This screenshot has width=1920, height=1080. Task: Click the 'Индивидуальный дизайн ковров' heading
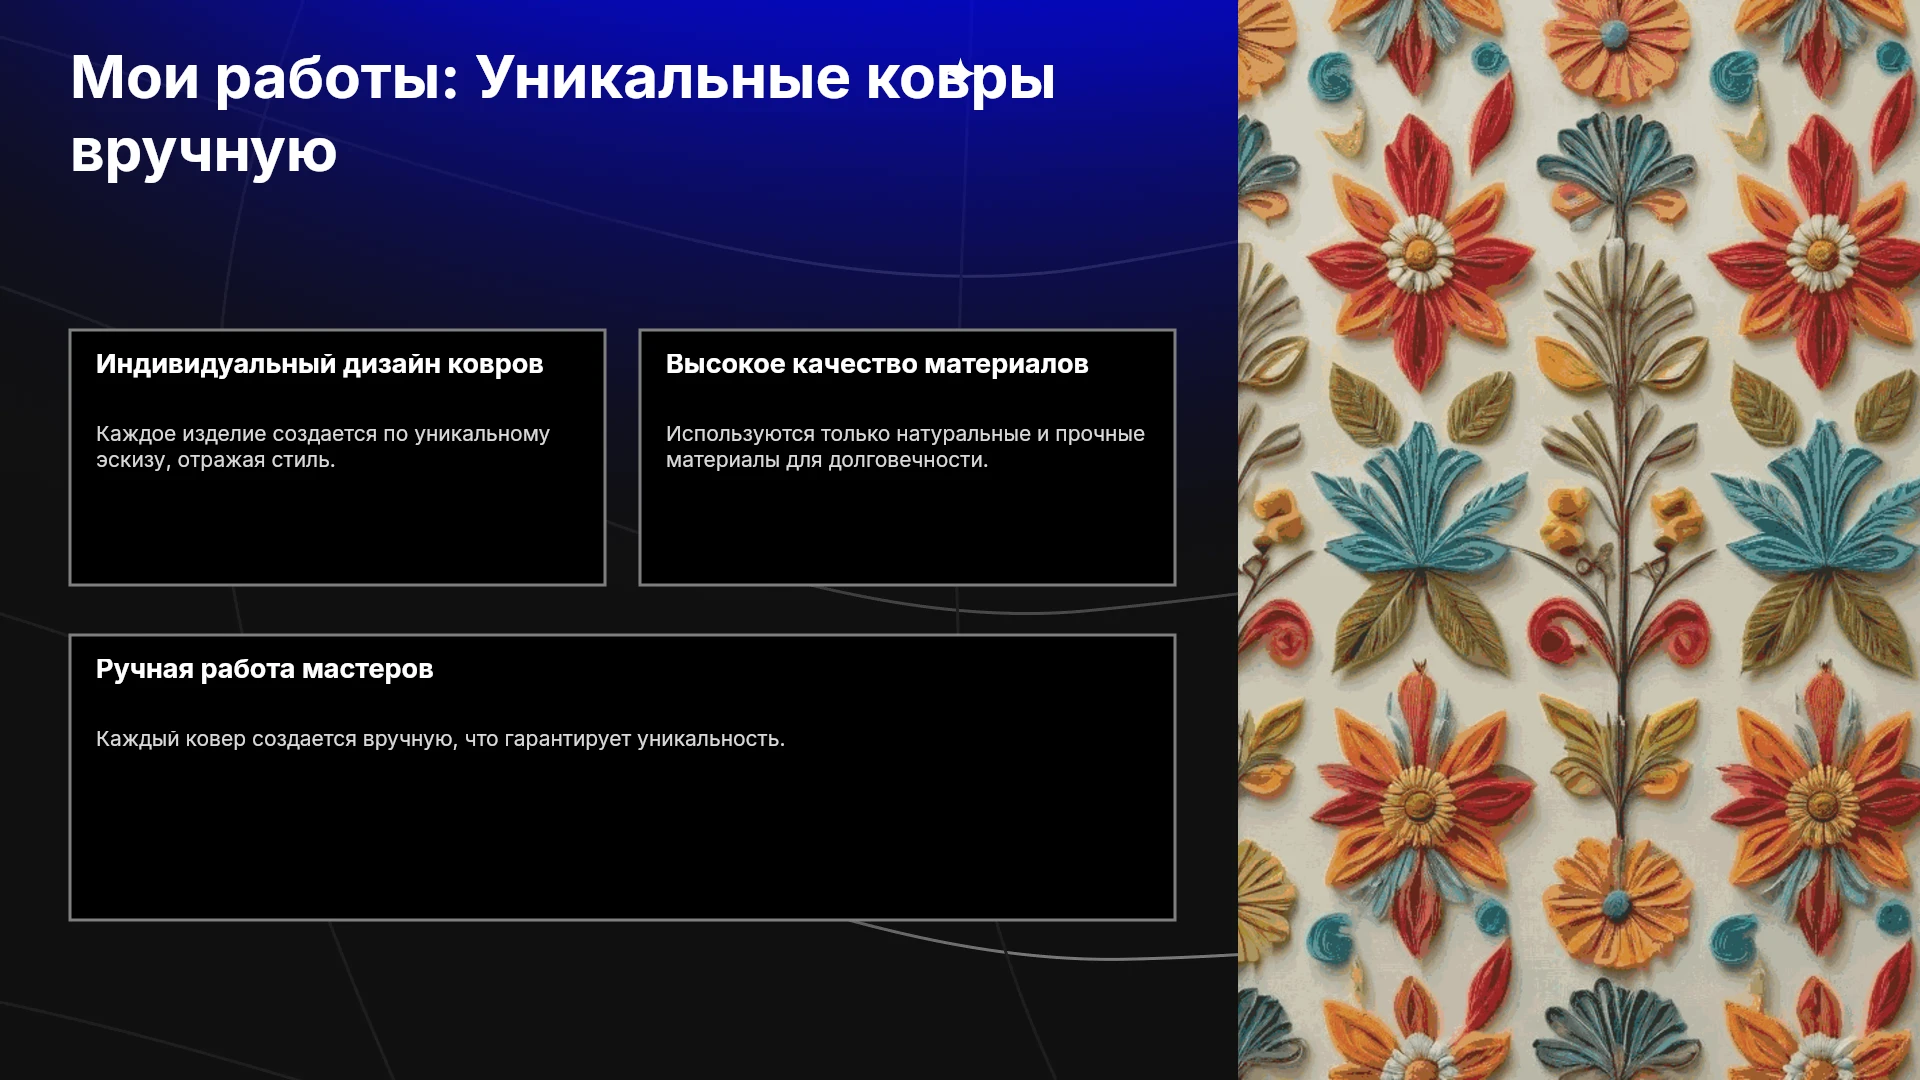(319, 364)
